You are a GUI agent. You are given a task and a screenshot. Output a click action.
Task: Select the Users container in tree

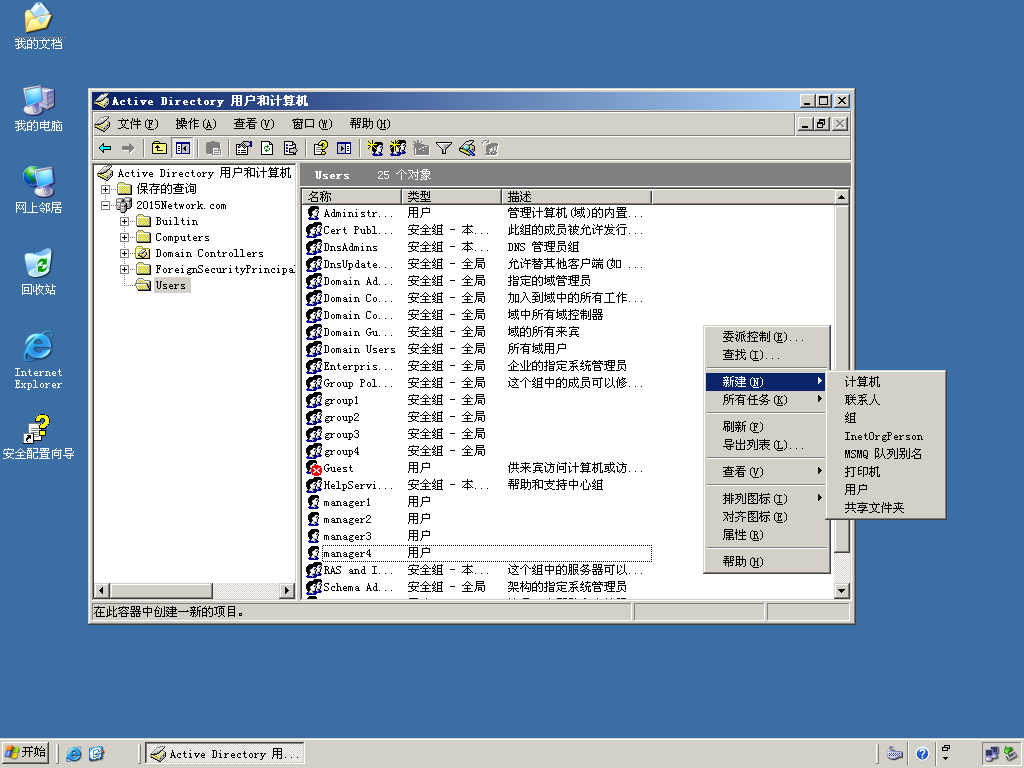[170, 285]
